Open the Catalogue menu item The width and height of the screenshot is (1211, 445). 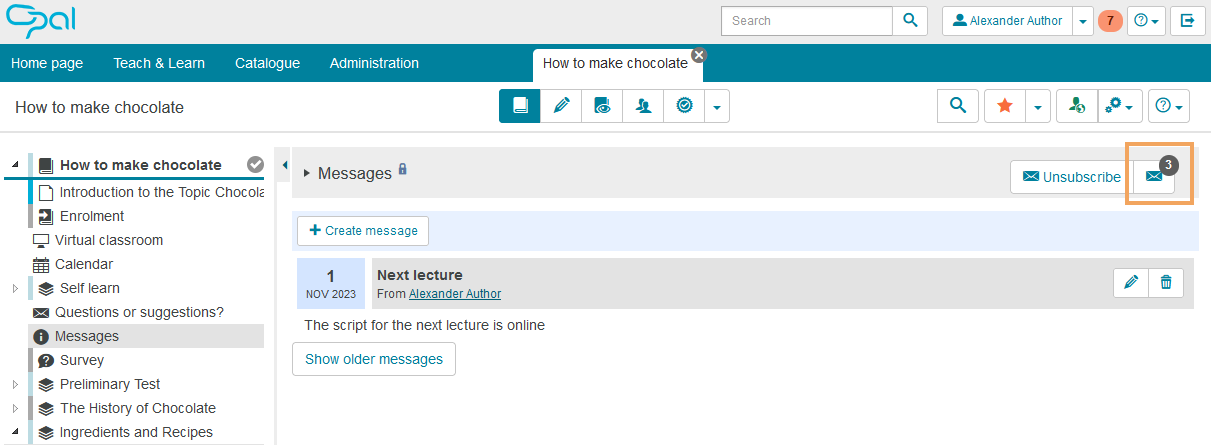click(267, 63)
